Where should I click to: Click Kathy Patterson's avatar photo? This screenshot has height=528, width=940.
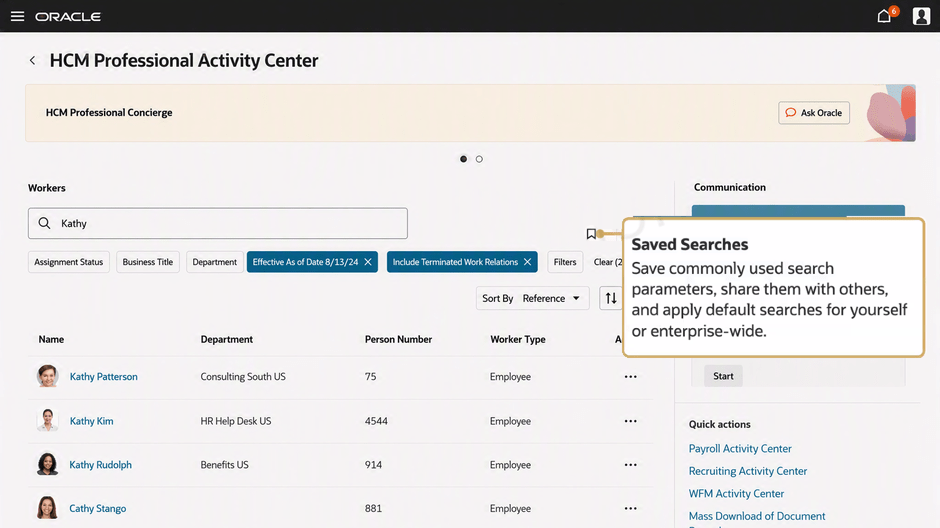click(x=47, y=376)
